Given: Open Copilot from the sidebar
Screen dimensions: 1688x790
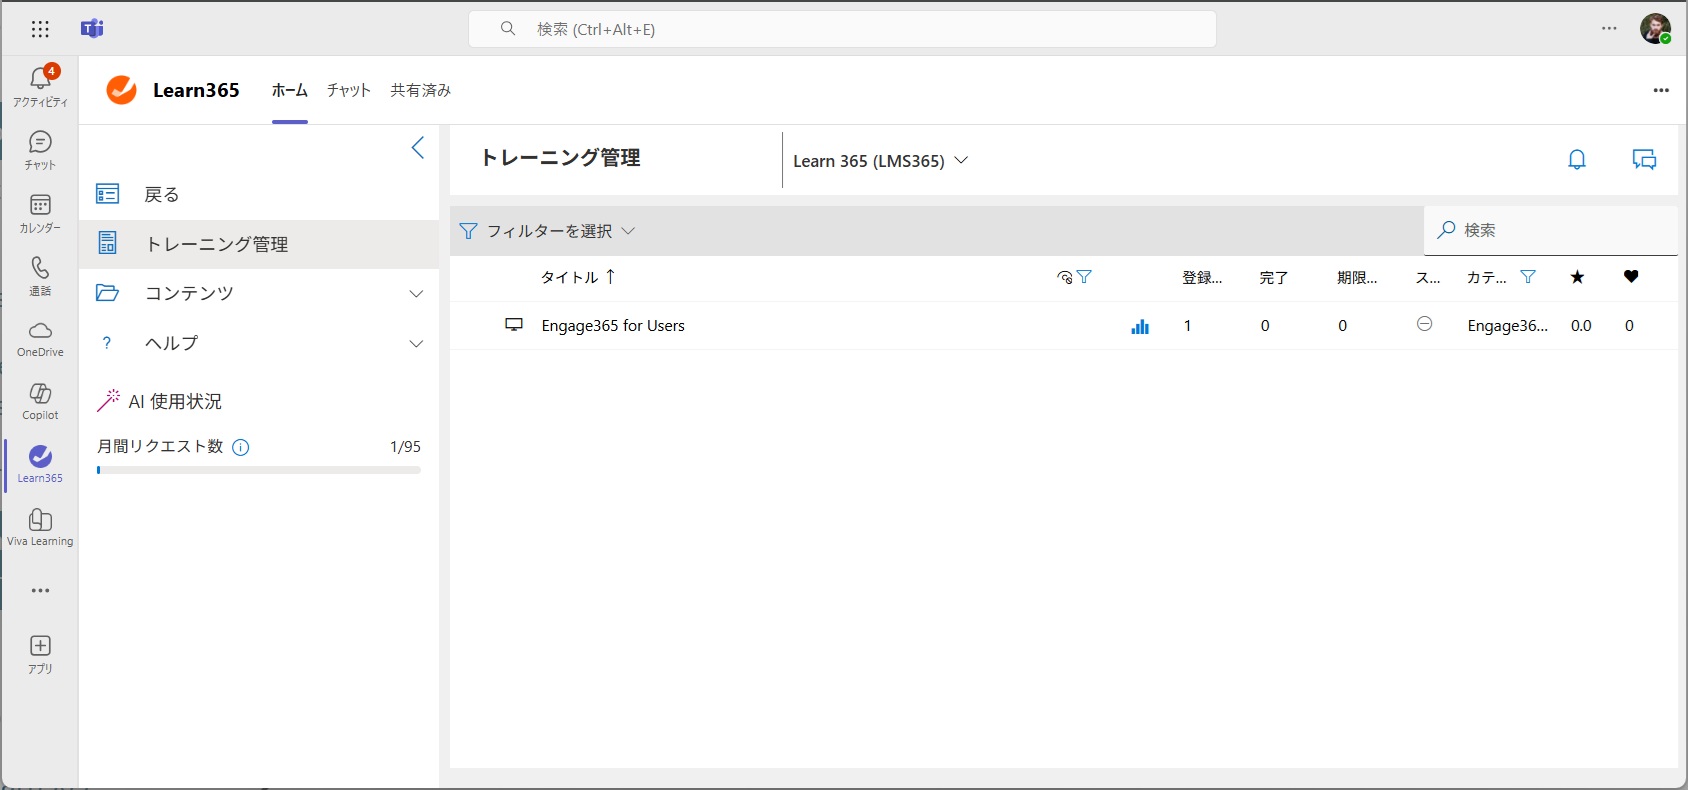Looking at the screenshot, I should coord(40,402).
